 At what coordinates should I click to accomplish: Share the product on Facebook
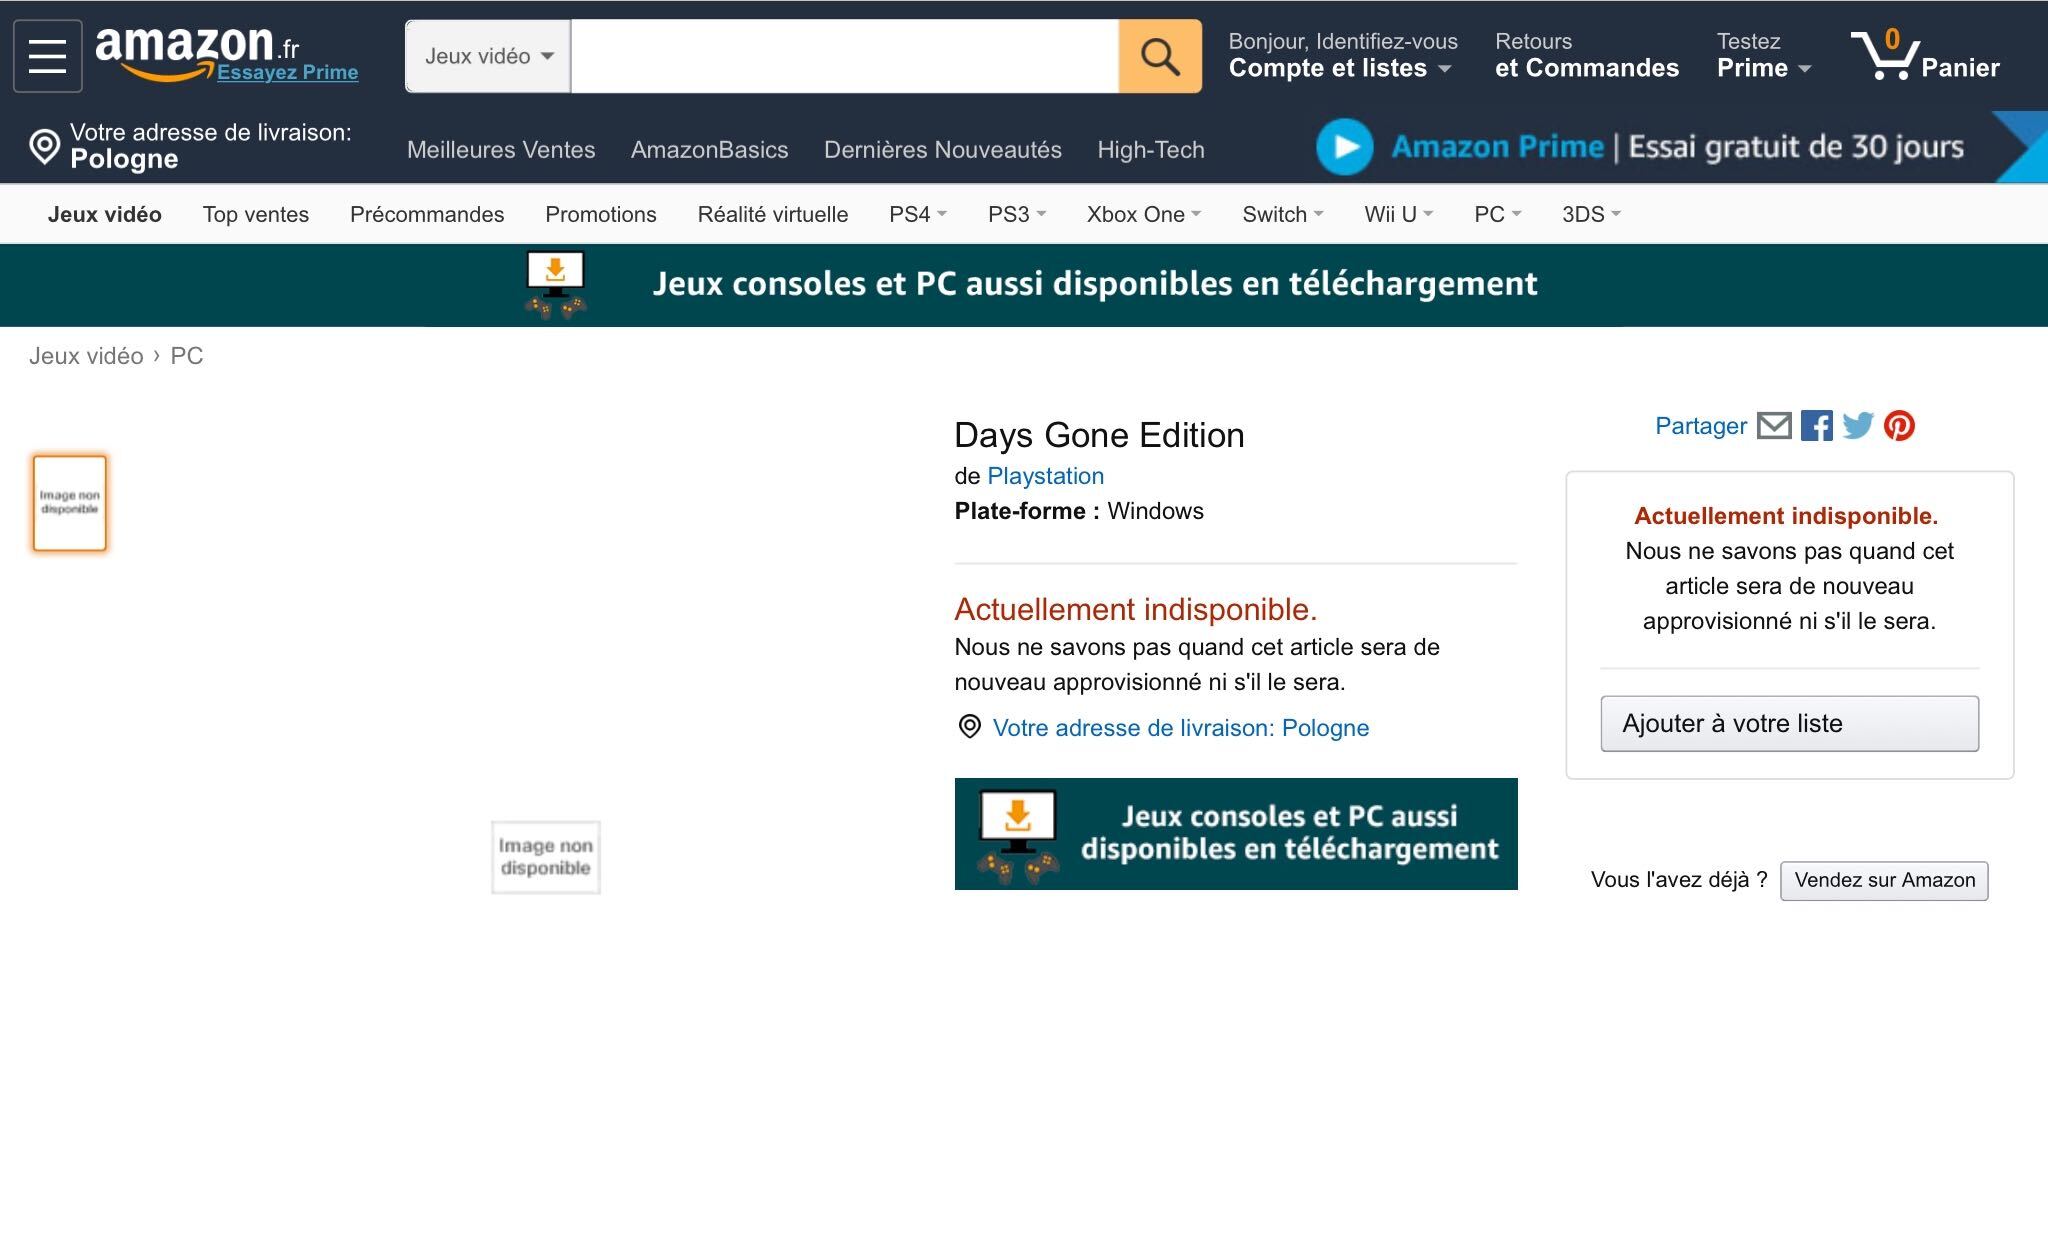pyautogui.click(x=1817, y=425)
